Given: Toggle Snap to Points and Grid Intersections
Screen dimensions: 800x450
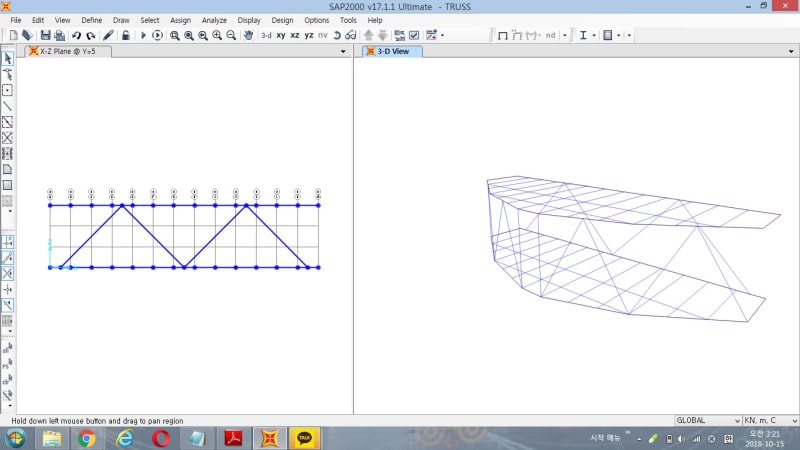Looking at the screenshot, I should pyautogui.click(x=8, y=242).
